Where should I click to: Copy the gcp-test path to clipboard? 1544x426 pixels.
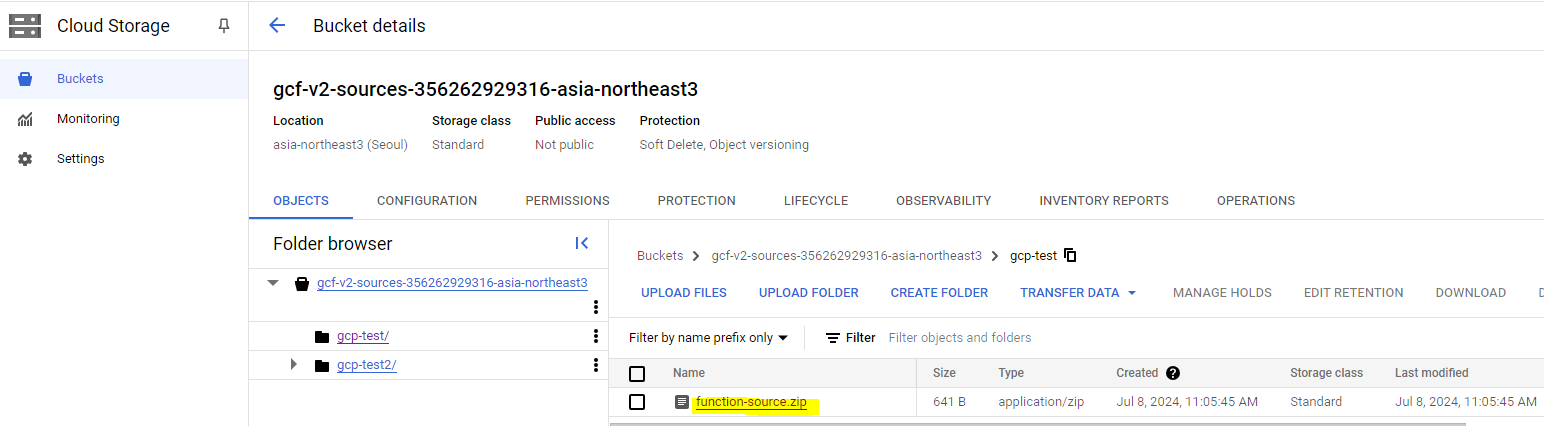[1070, 256]
